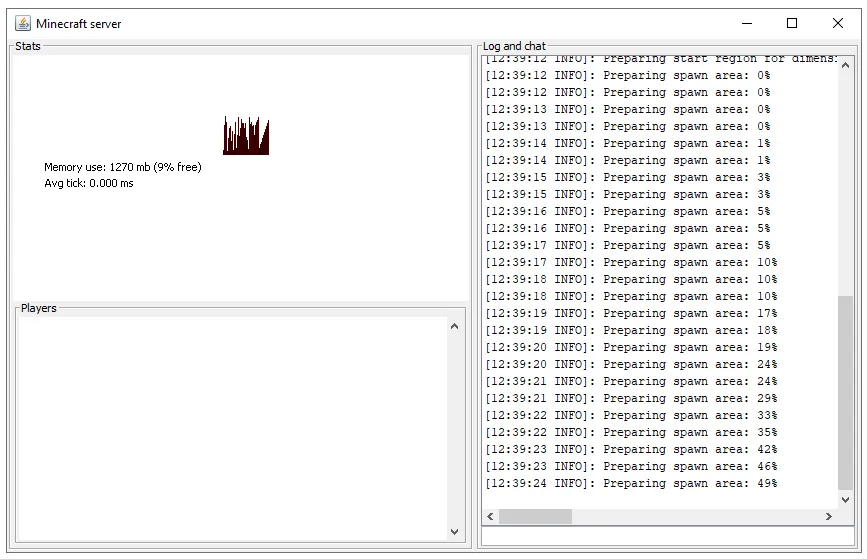Close the Minecraft server window
This screenshot has width=867, height=559.
(838, 23)
